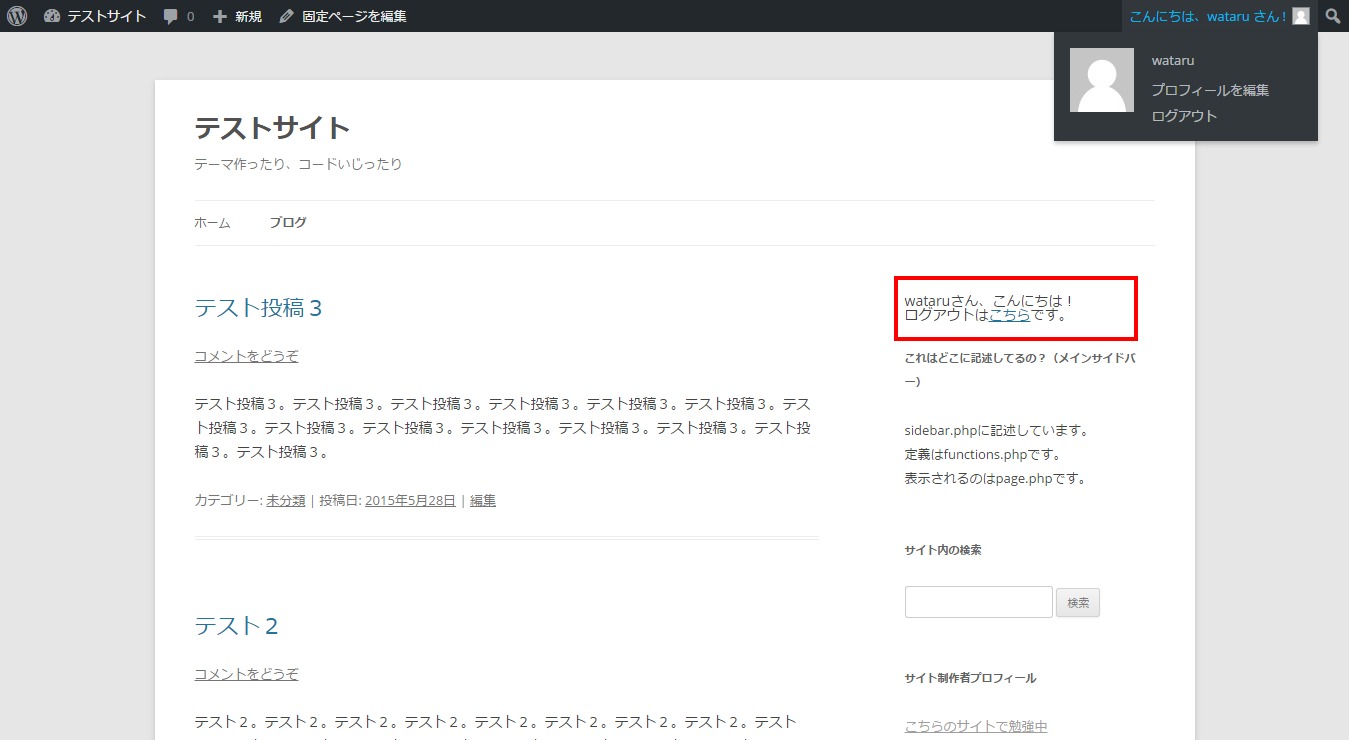
Task: Click the small avatar in admin bar
Action: click(x=1300, y=16)
